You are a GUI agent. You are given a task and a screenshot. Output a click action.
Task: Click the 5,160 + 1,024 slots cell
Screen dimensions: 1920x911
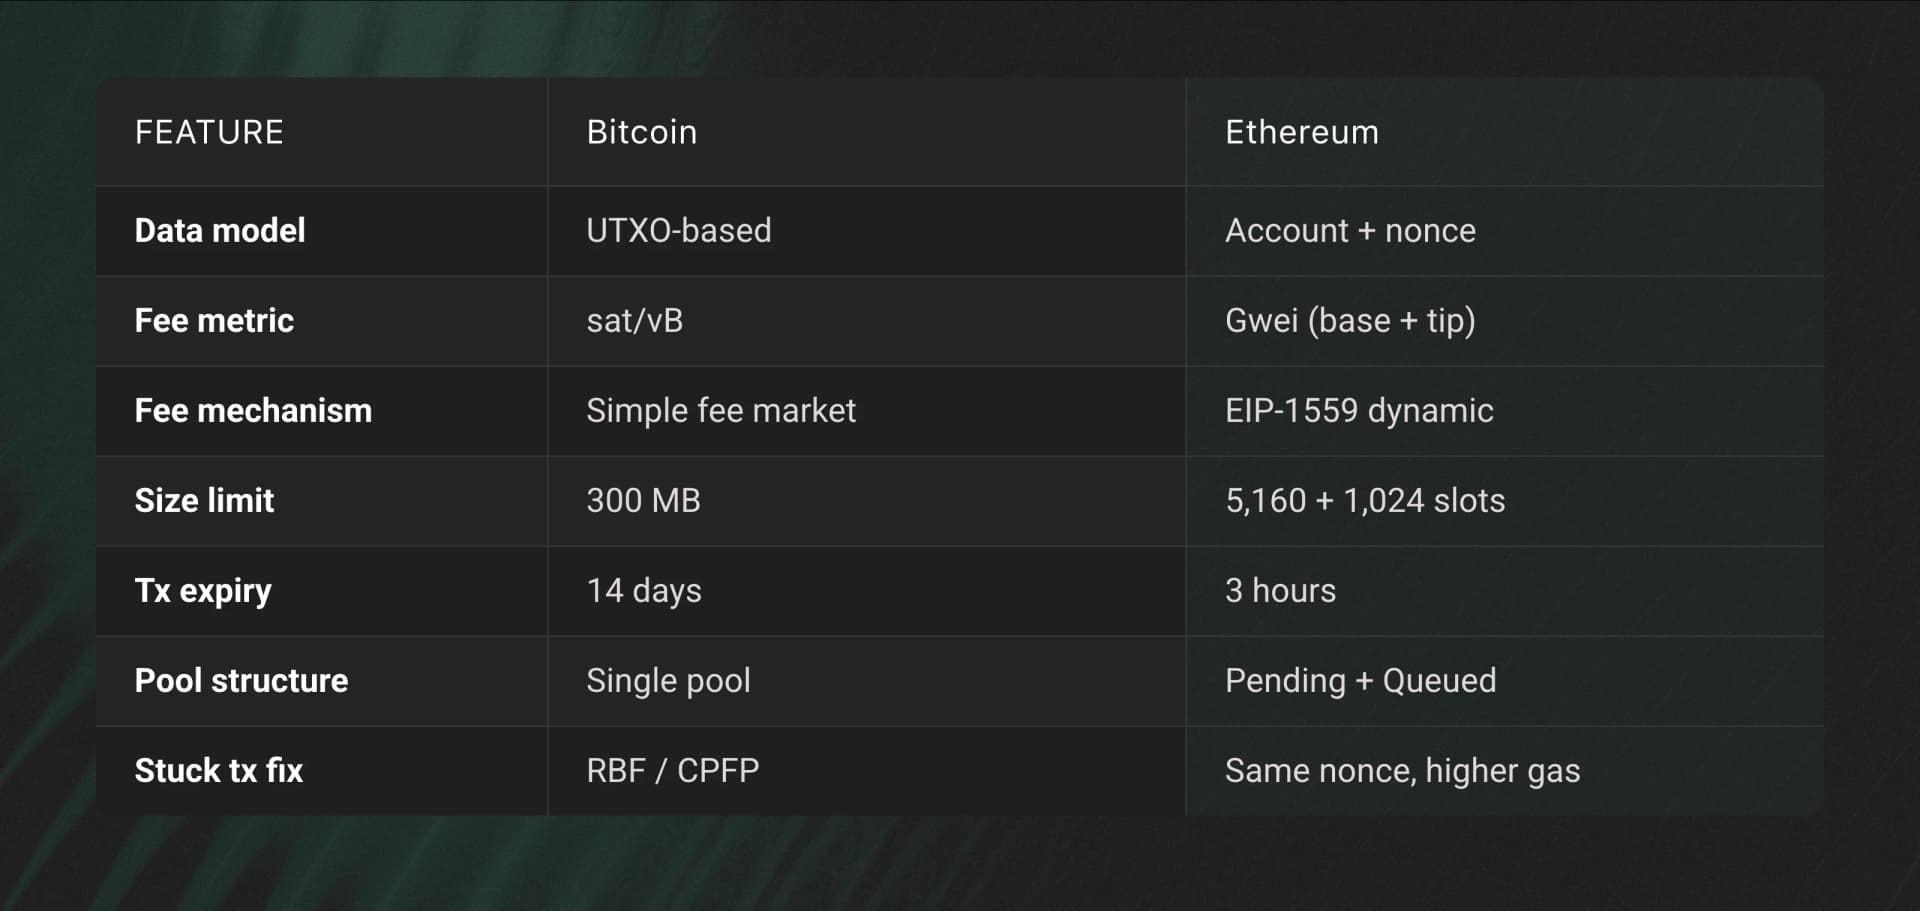(x=1364, y=501)
